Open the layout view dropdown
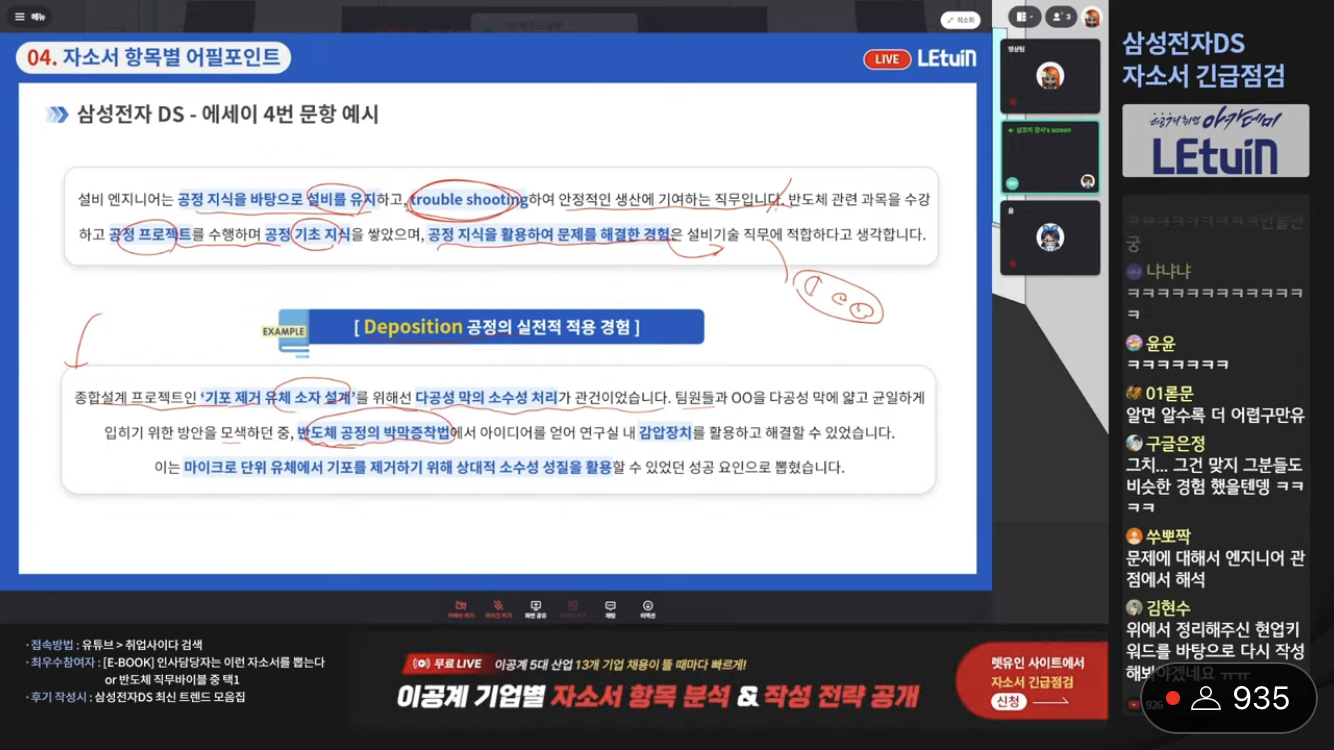Image resolution: width=1334 pixels, height=750 pixels. coord(1023,17)
